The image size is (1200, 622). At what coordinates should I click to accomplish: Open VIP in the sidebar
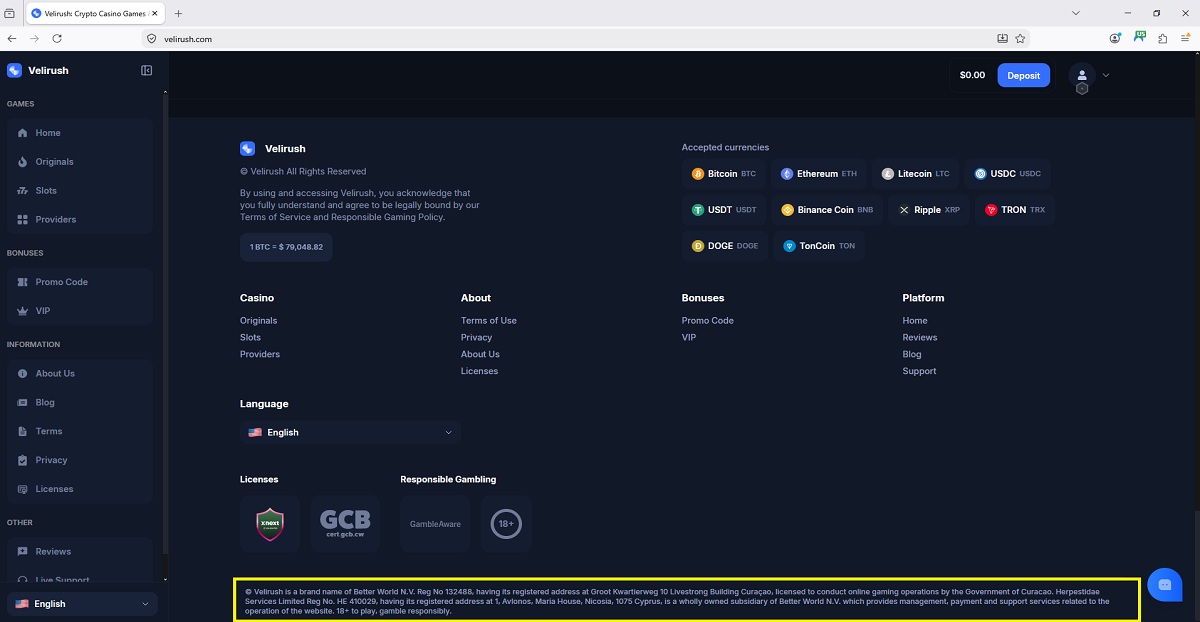[x=80, y=311]
